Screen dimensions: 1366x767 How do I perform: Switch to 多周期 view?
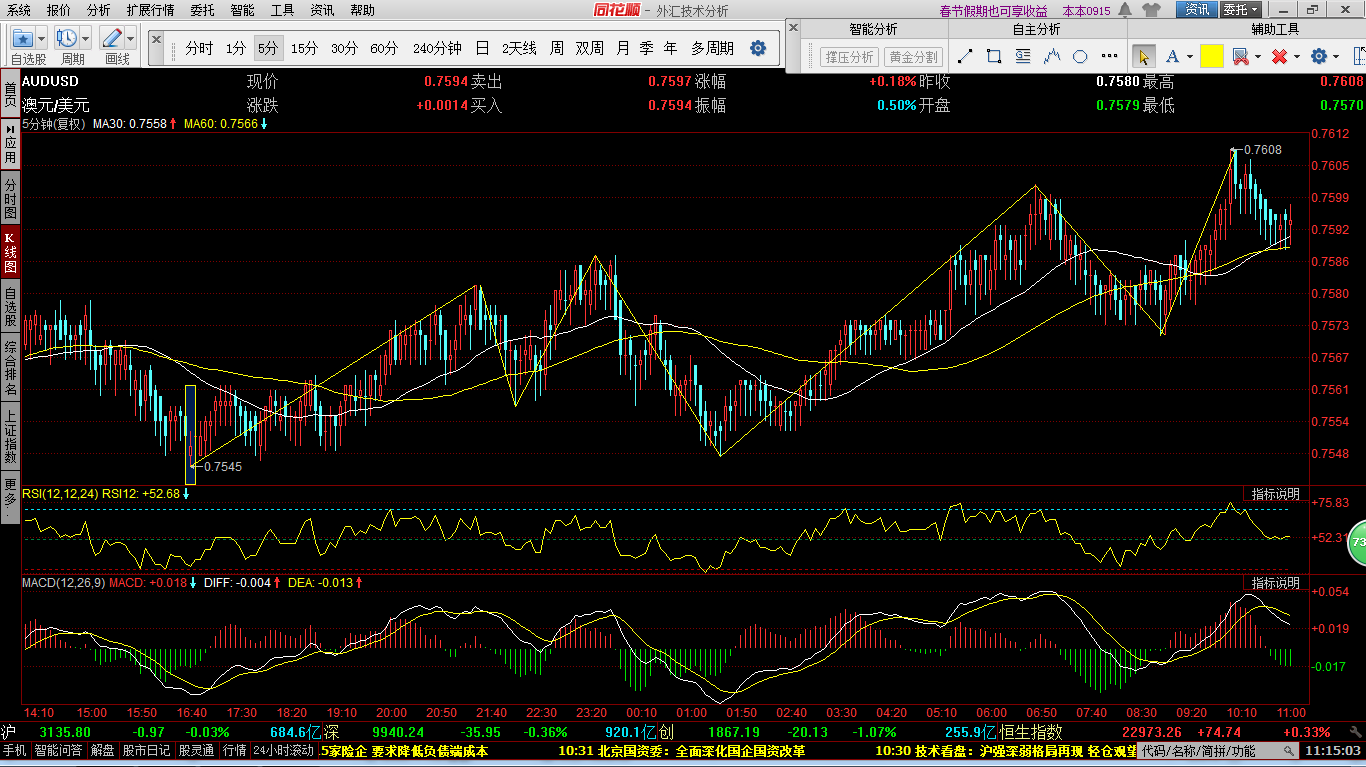(712, 48)
